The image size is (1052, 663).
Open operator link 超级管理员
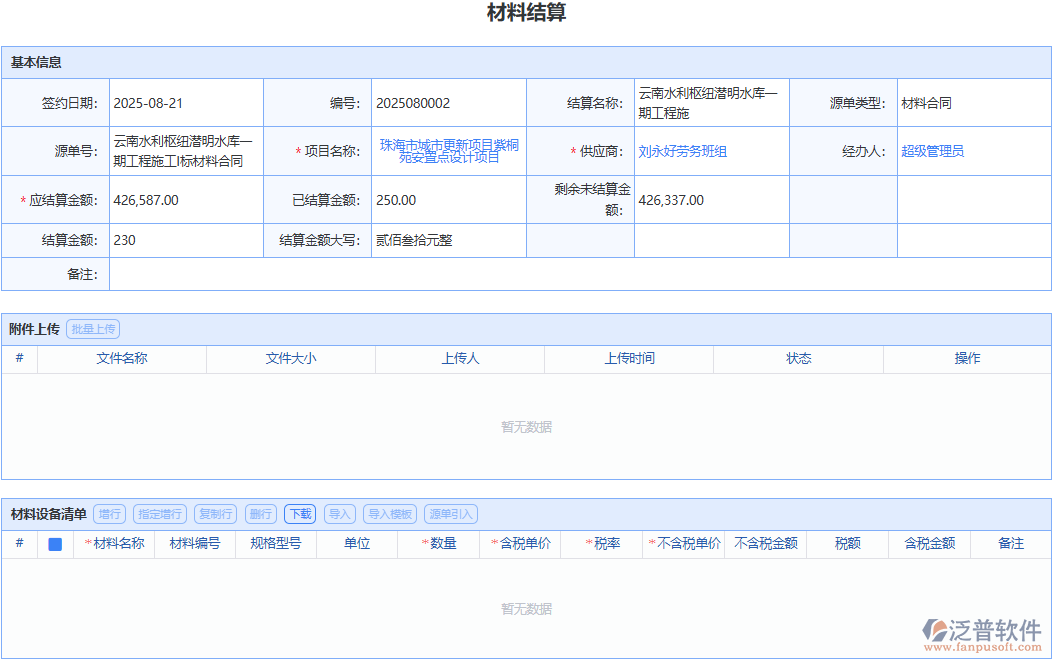pyautogui.click(x=932, y=151)
